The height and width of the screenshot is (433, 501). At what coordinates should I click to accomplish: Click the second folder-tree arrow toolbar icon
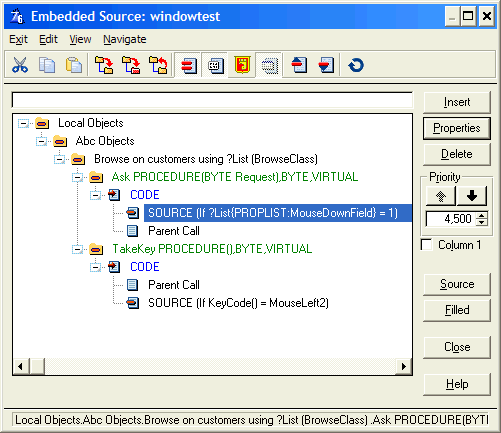coord(131,65)
